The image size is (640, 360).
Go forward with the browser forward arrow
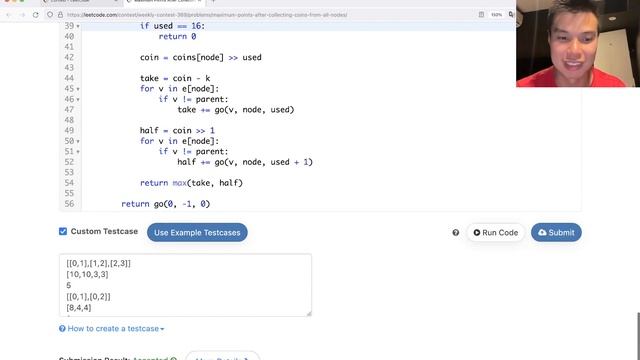(x=22, y=15)
